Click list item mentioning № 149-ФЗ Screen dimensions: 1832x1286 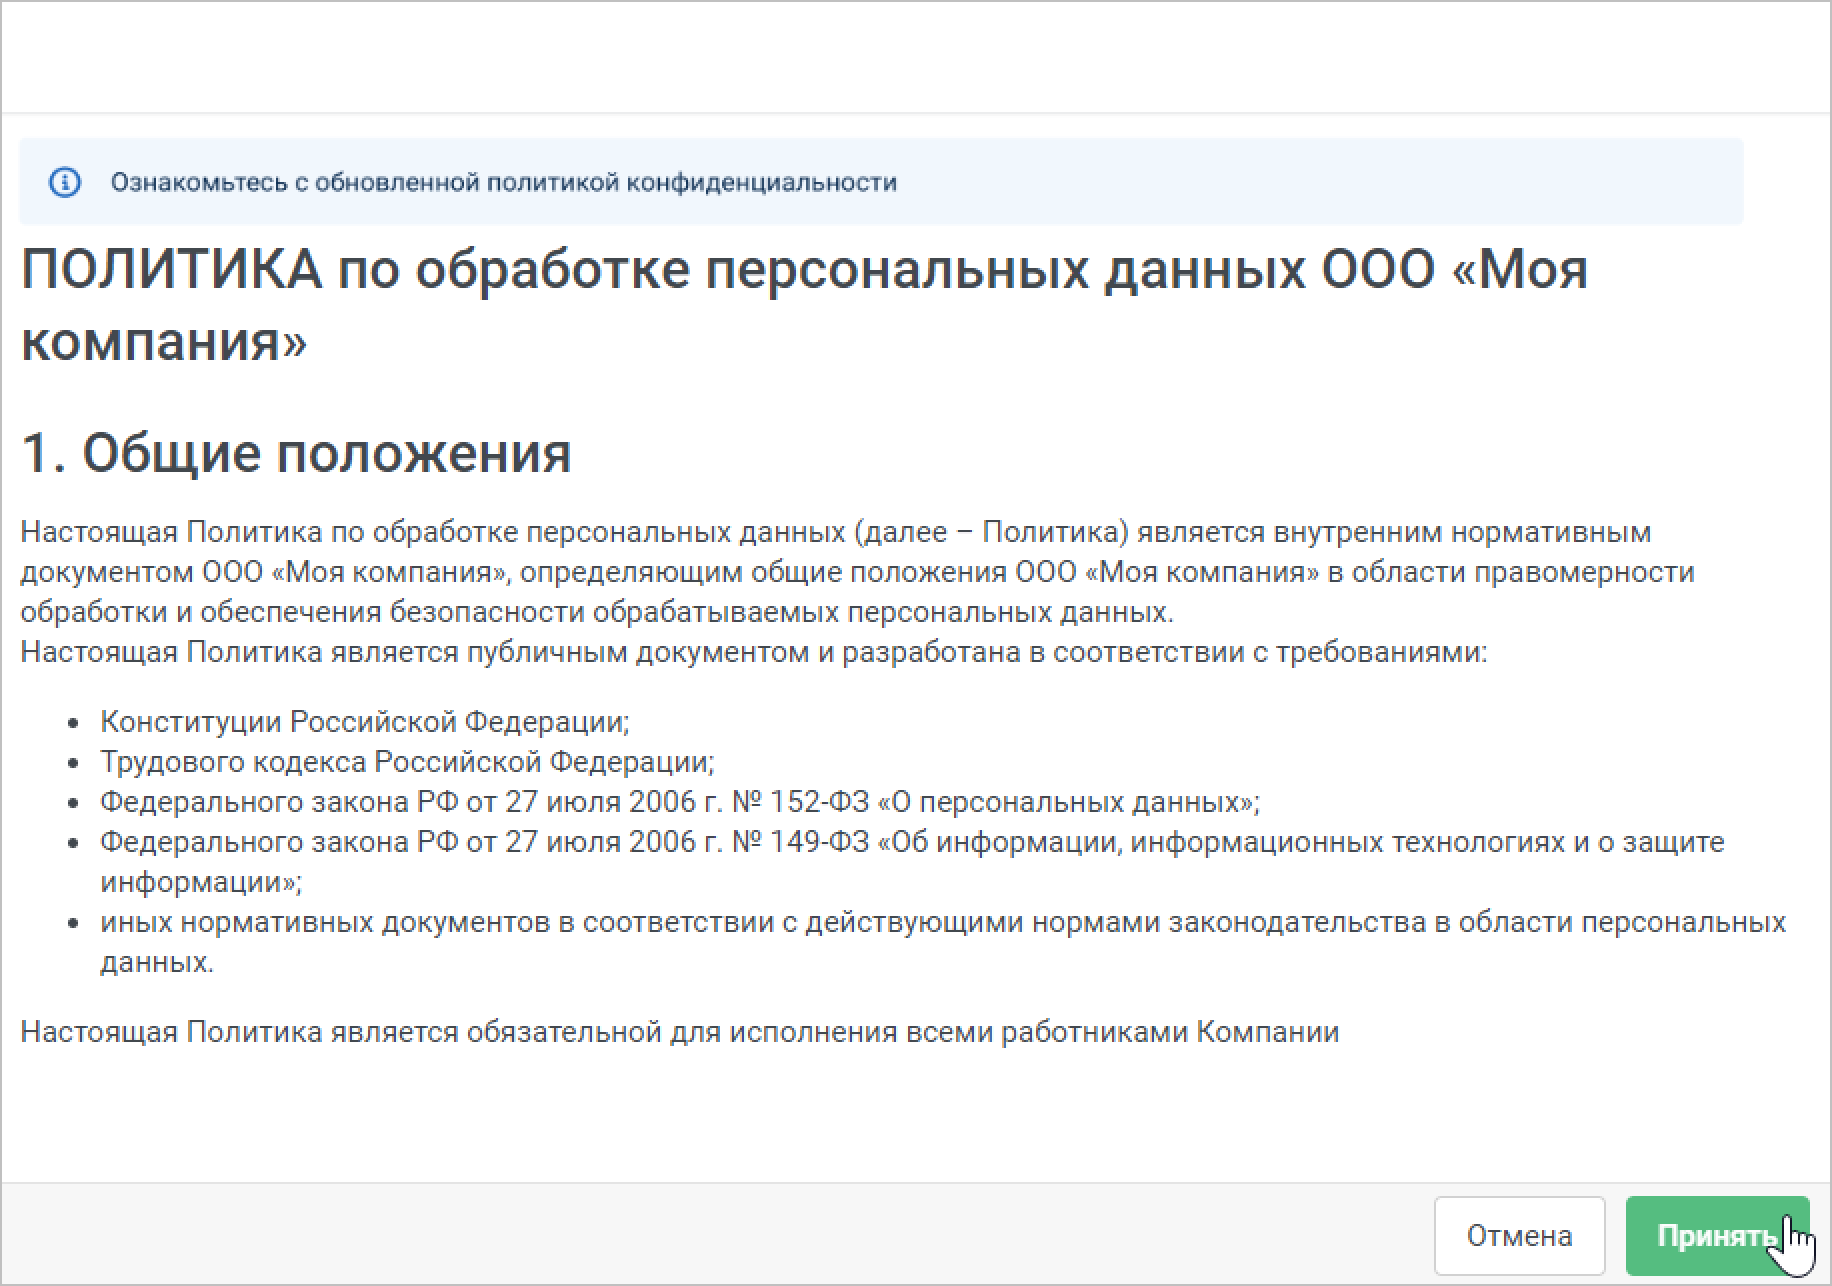coord(912,861)
